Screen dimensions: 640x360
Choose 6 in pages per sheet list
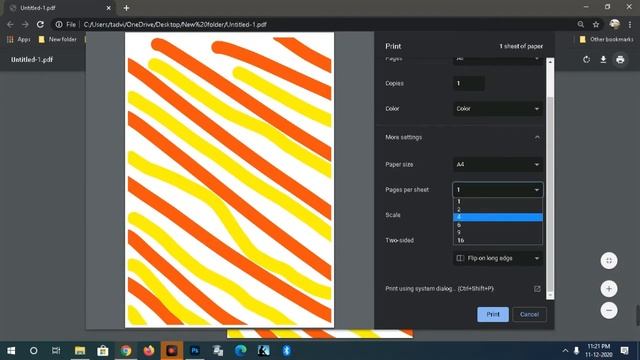pyautogui.click(x=498, y=225)
